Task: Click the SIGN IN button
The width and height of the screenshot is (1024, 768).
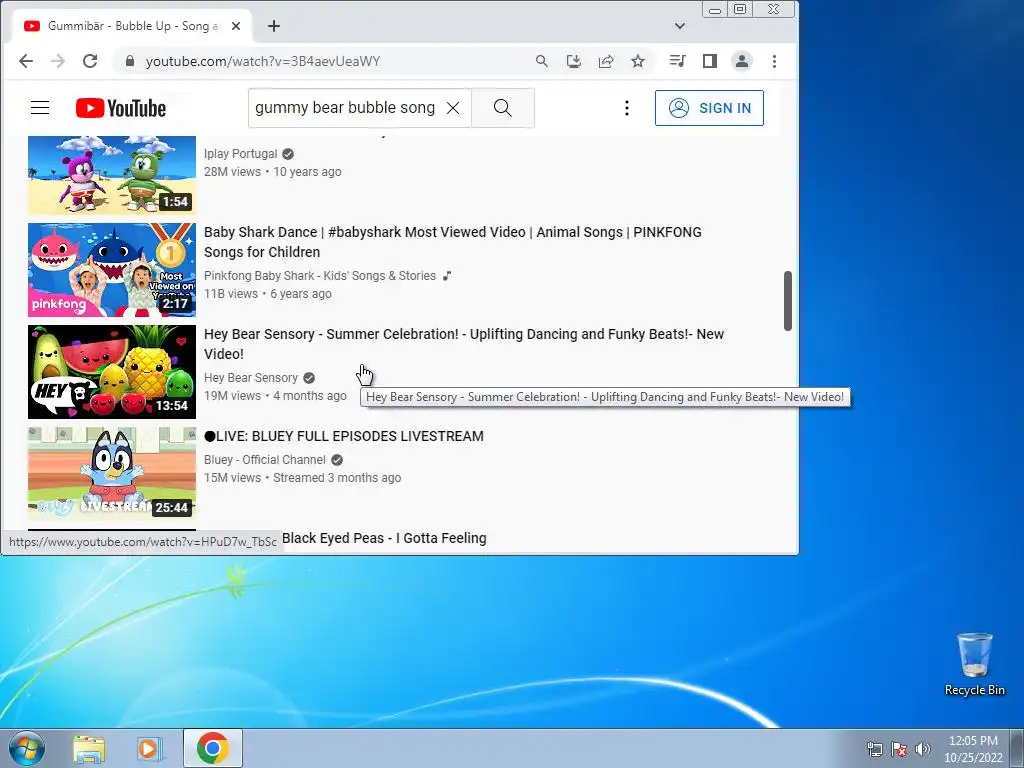Action: pyautogui.click(x=709, y=108)
